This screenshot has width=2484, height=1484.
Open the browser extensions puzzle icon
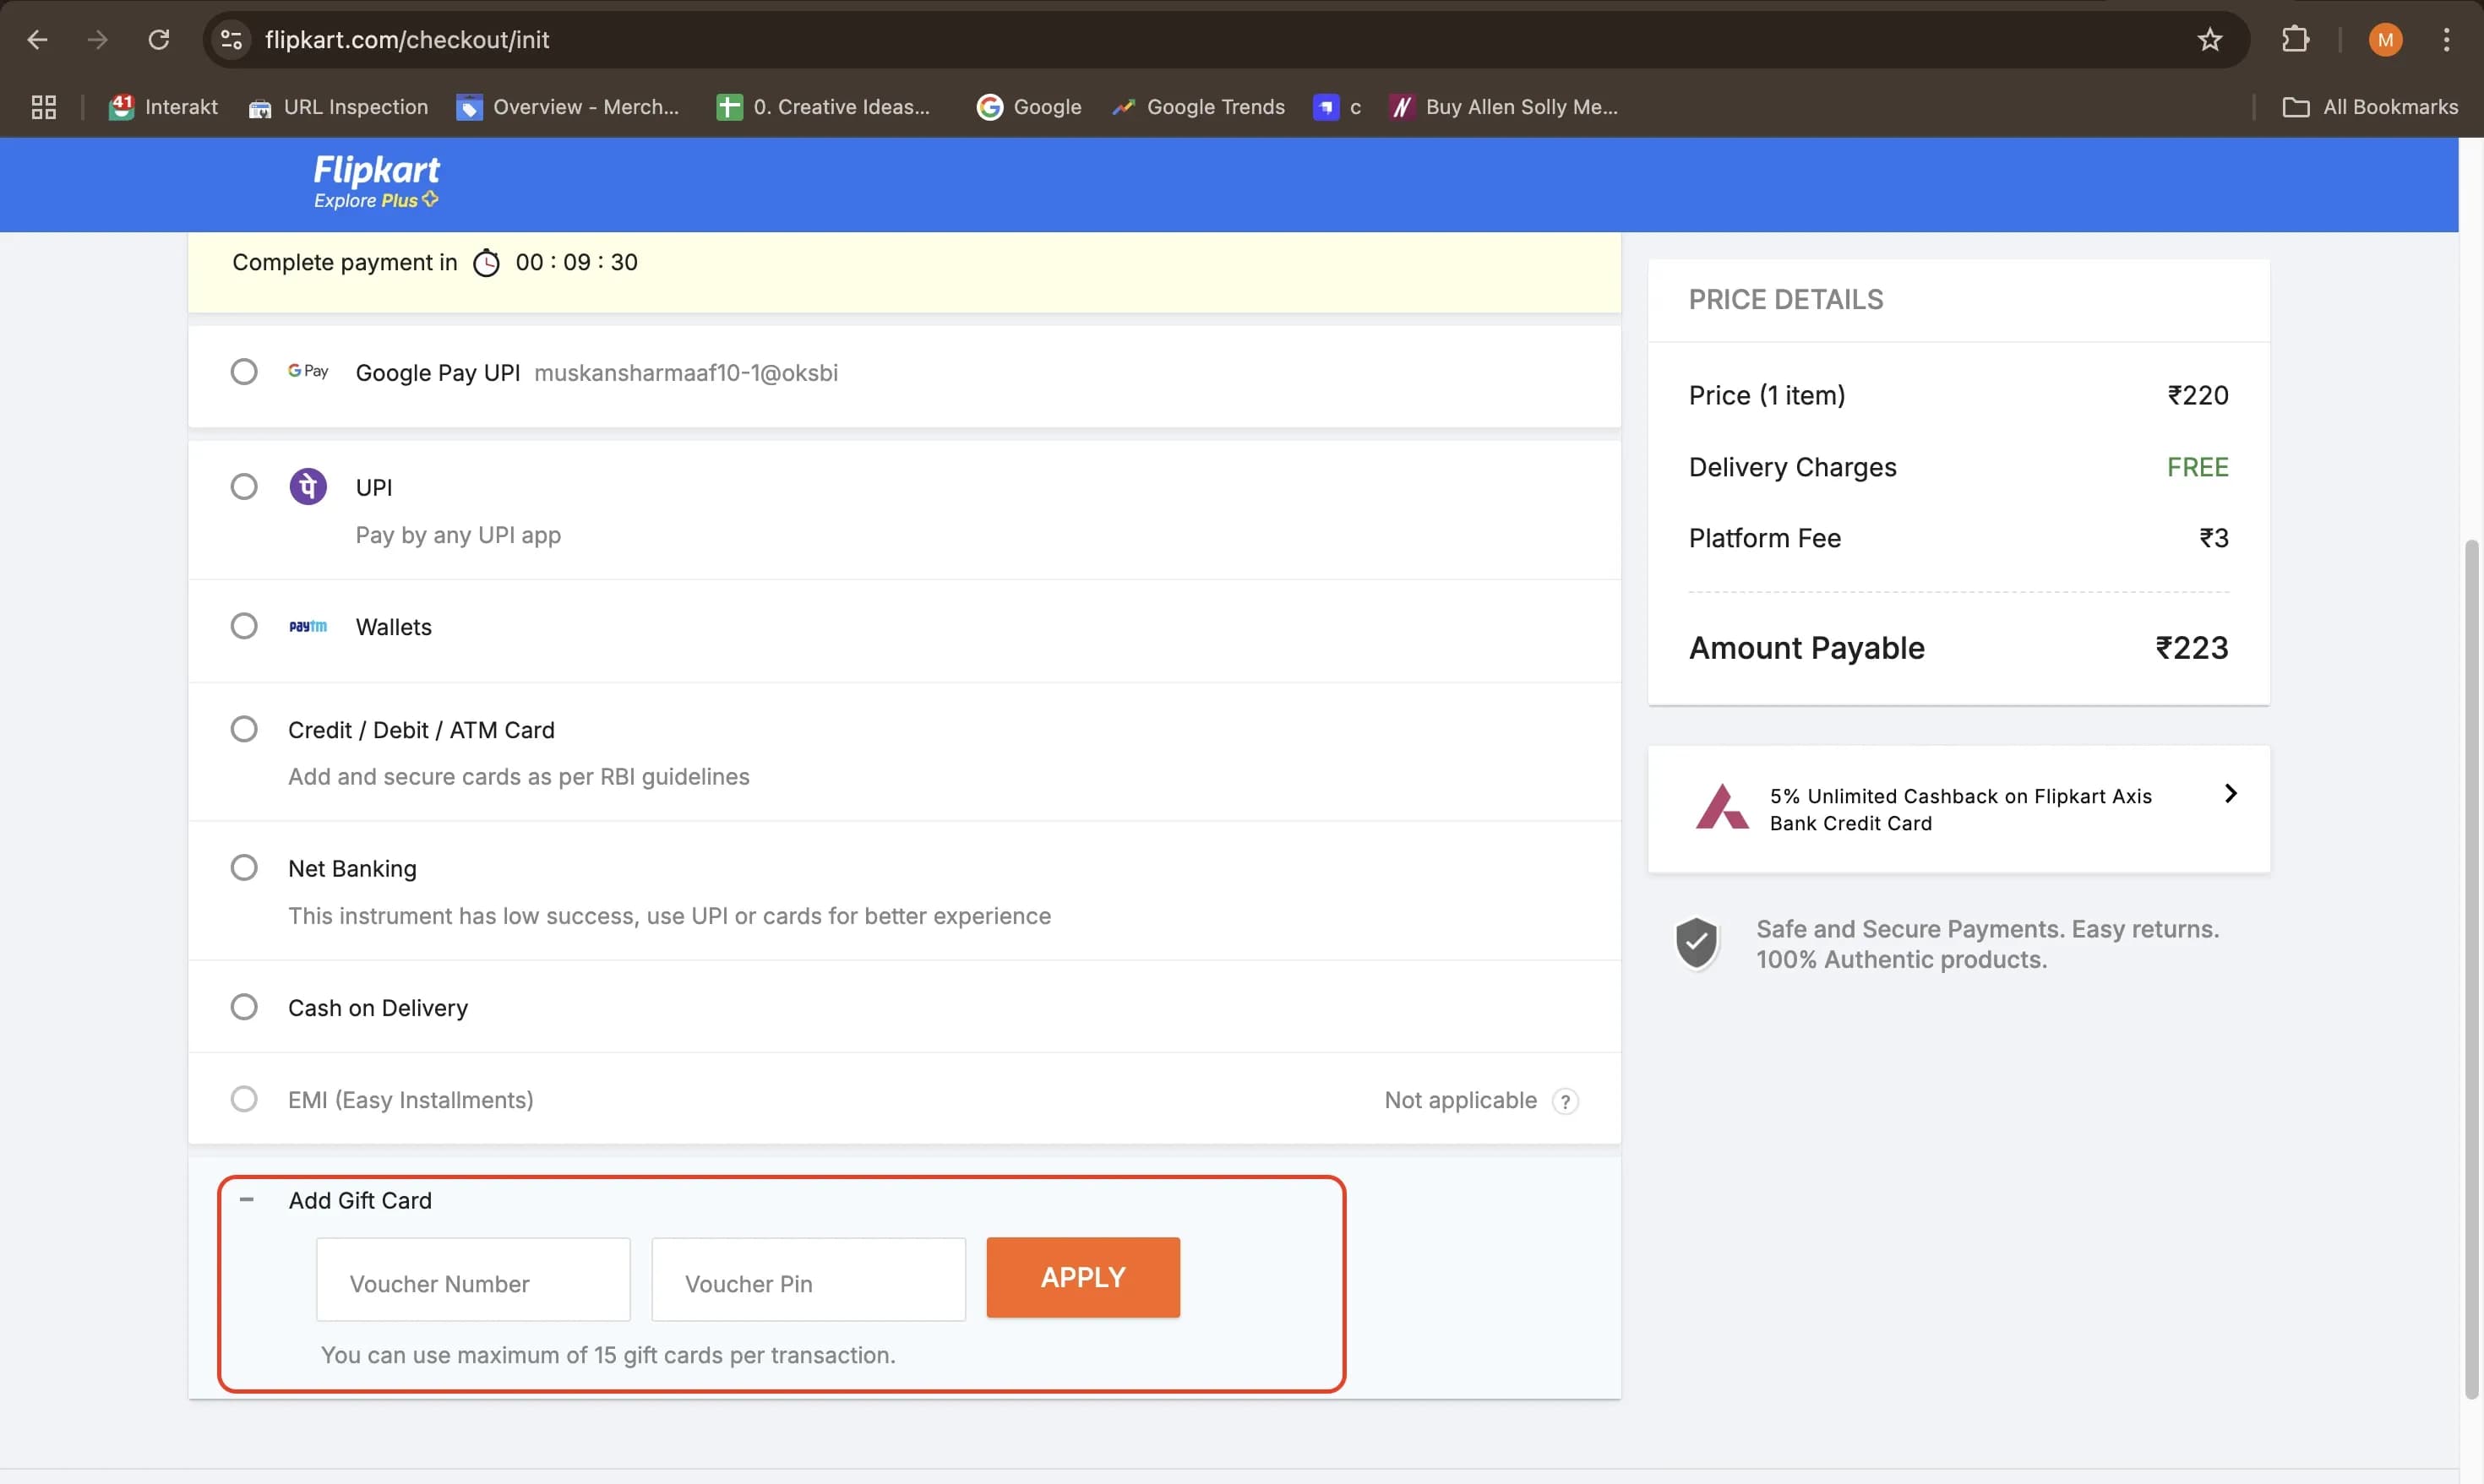pos(2296,39)
